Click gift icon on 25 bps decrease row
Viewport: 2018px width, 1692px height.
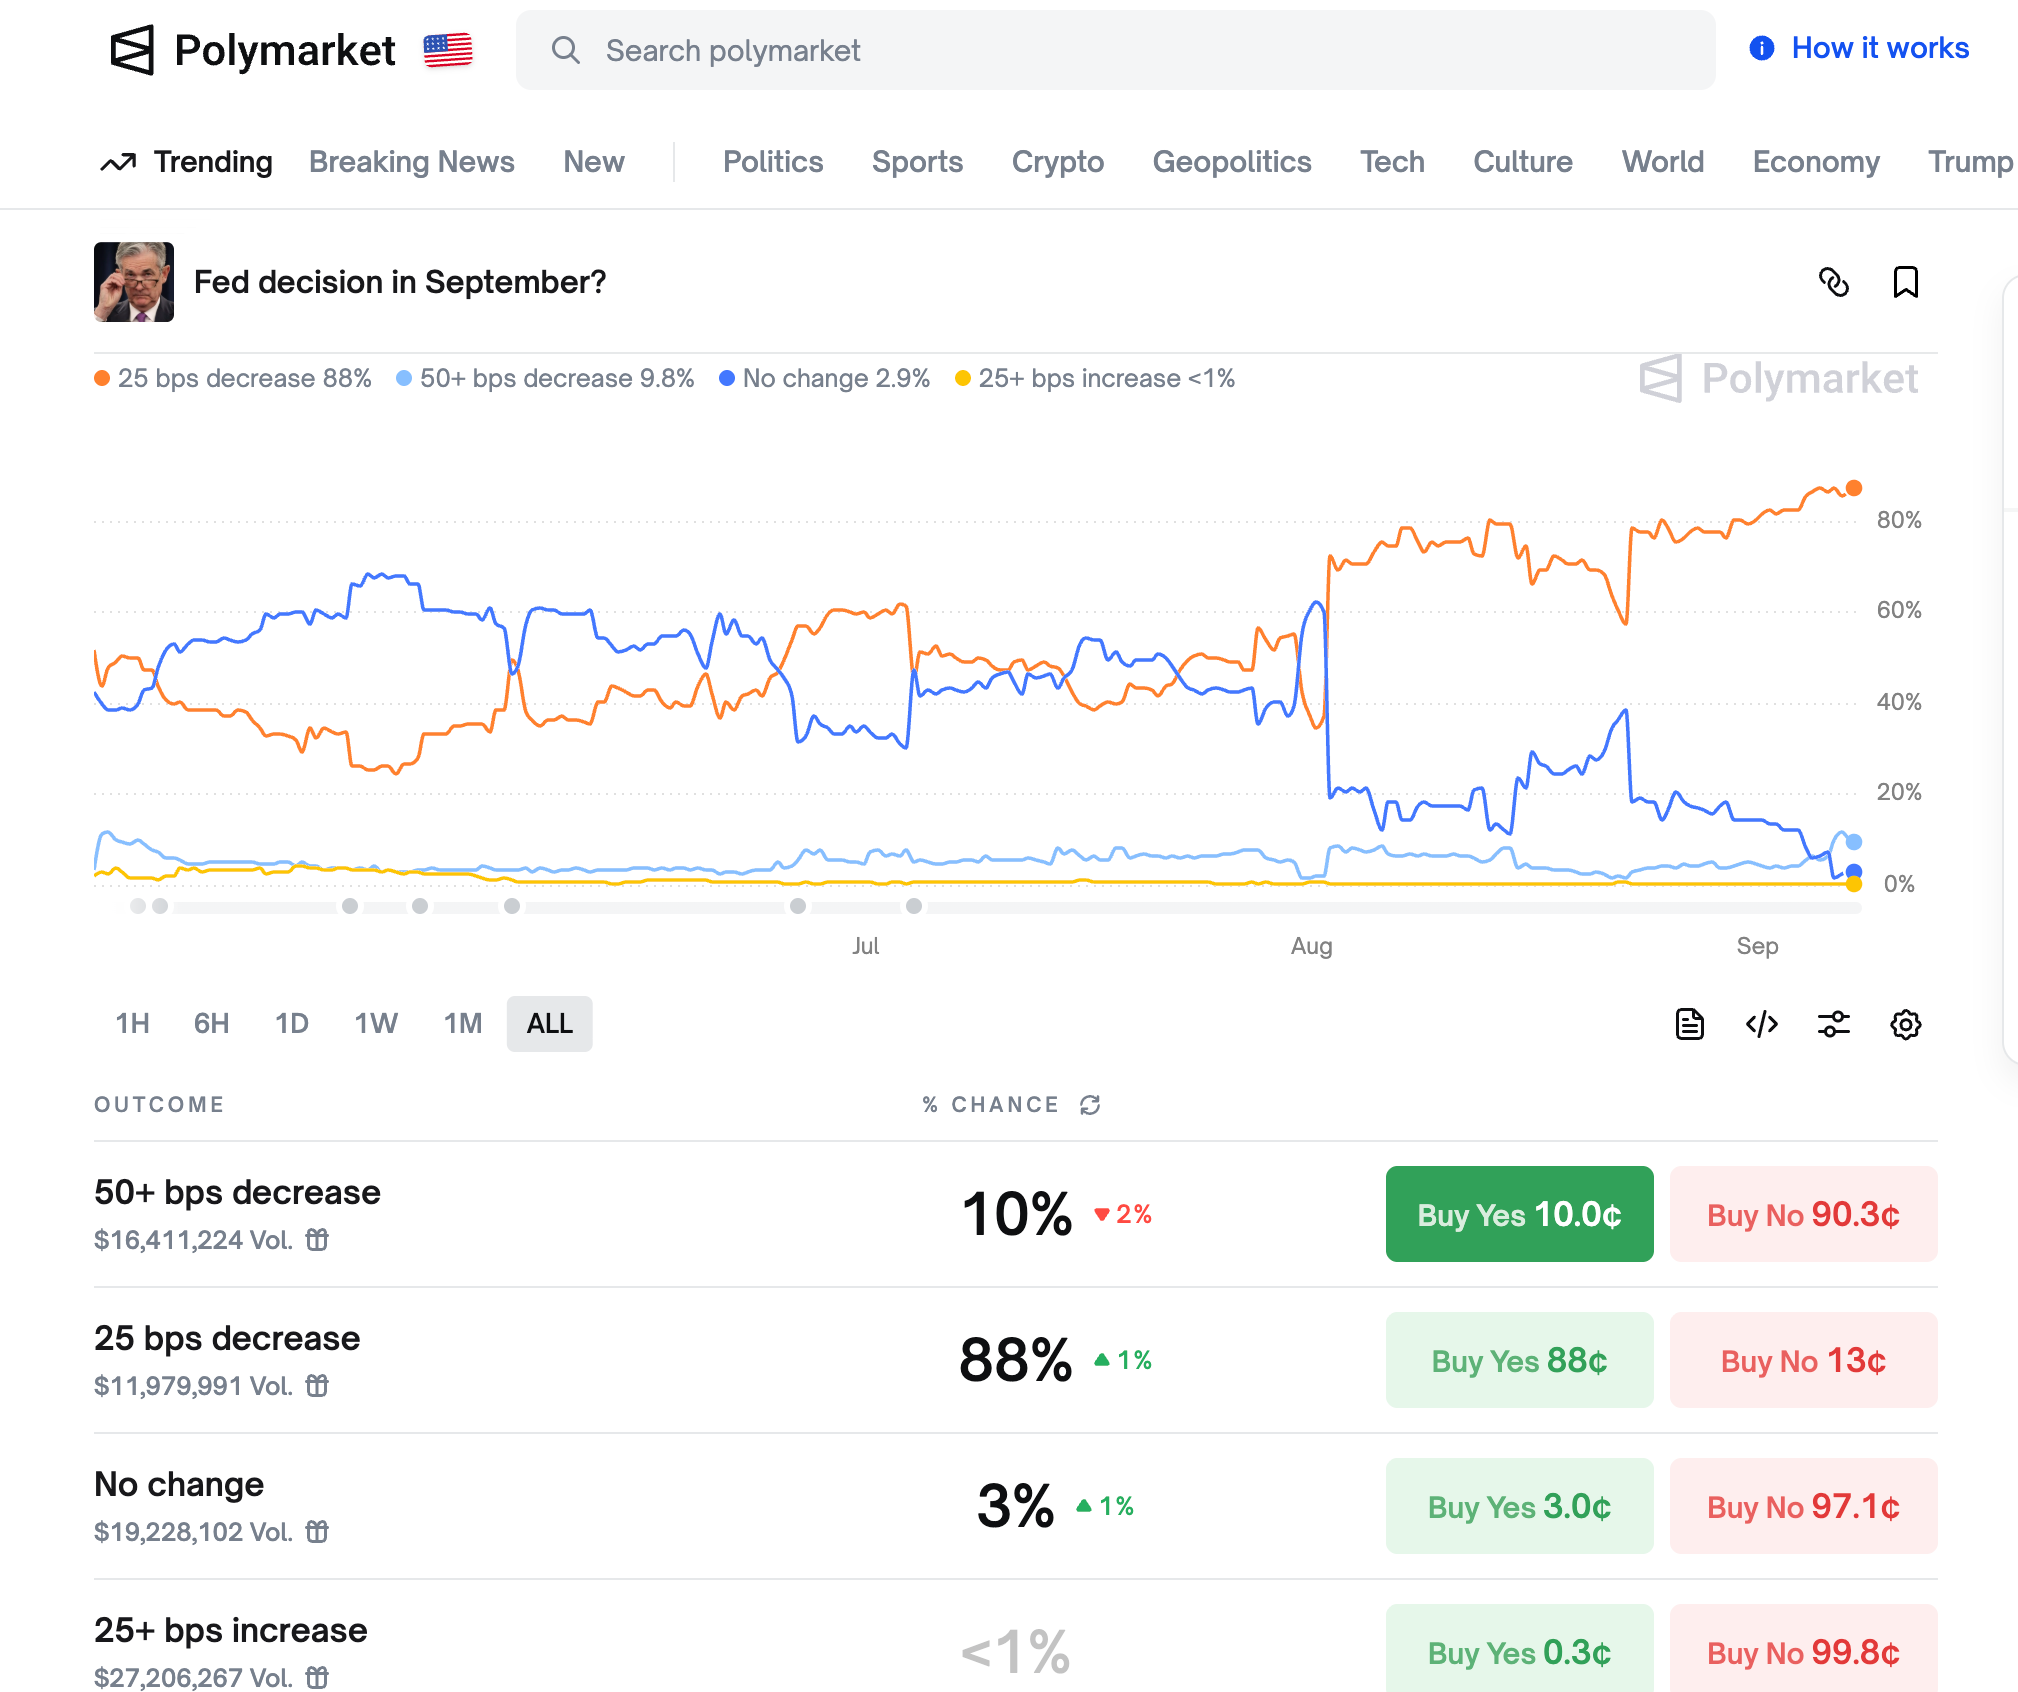click(x=317, y=1386)
